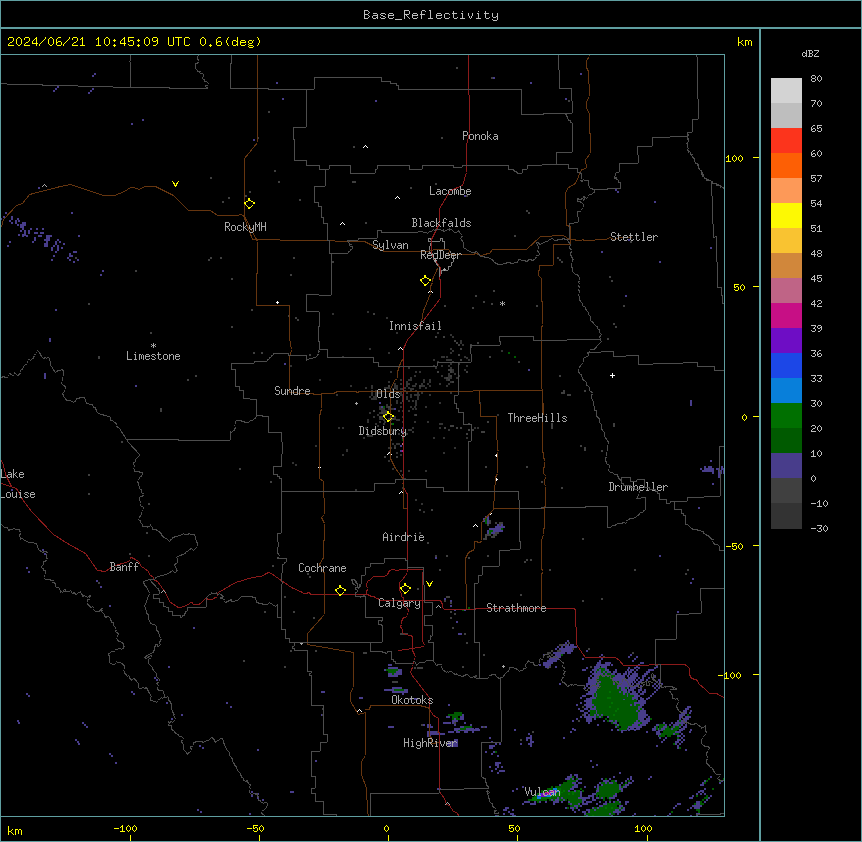Click the Lake Louise label

(x=18, y=484)
